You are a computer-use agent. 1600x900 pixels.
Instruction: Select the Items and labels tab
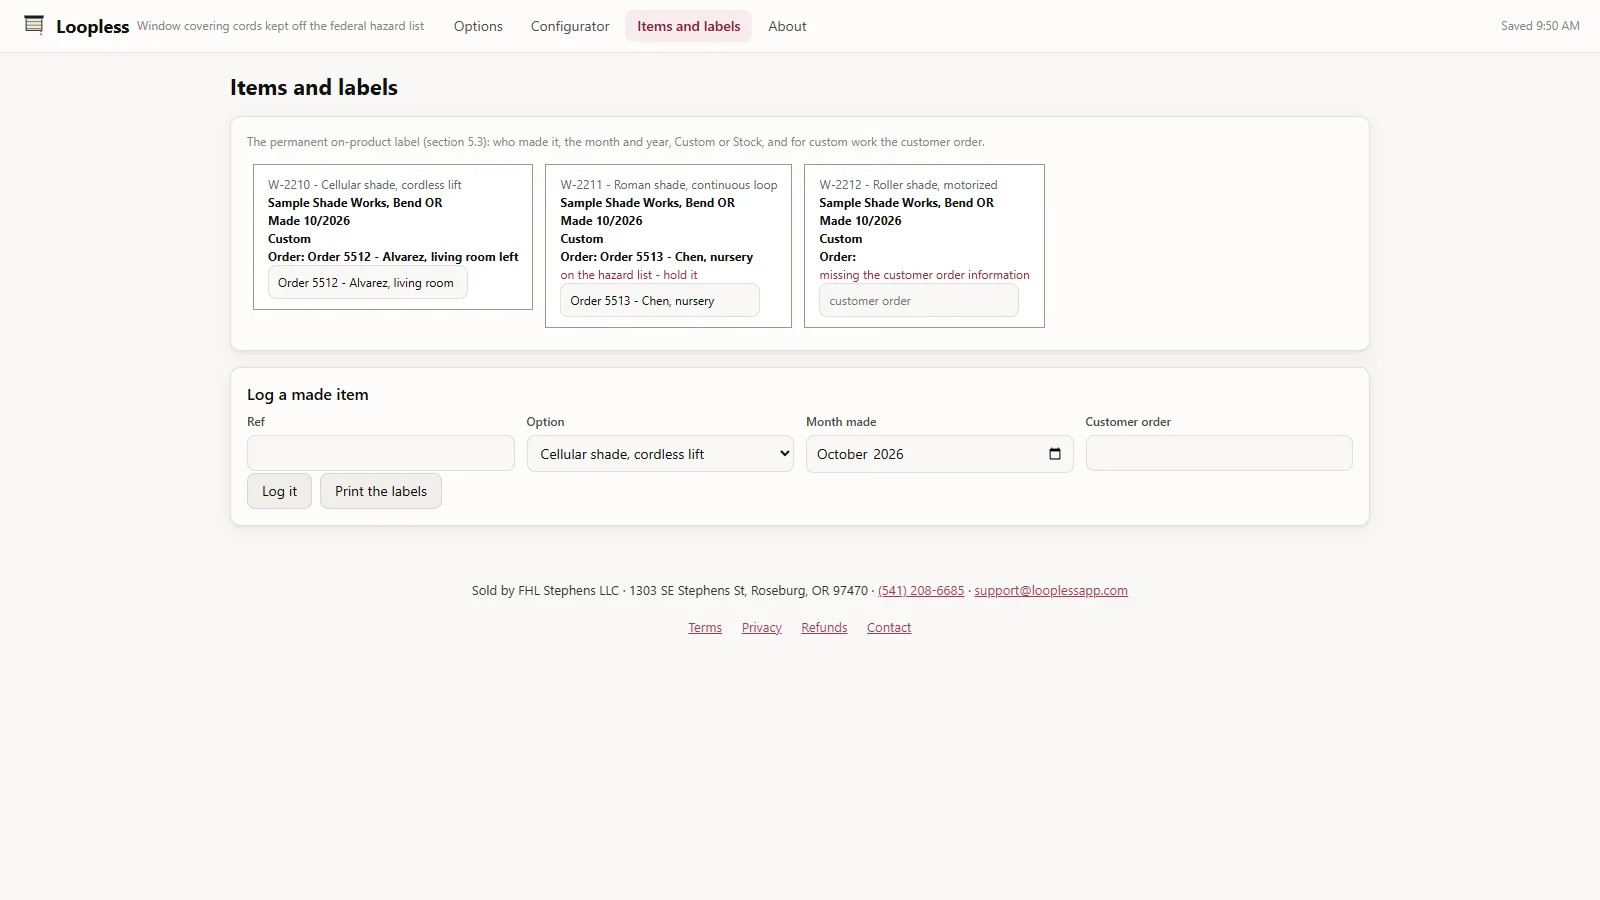(x=688, y=26)
